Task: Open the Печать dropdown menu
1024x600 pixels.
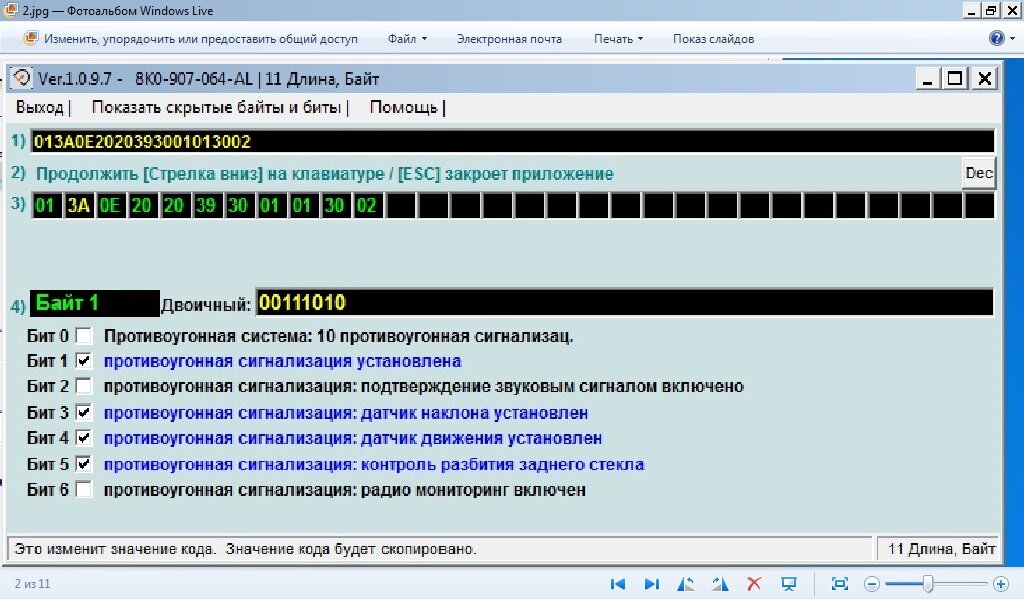Action: pyautogui.click(x=613, y=38)
